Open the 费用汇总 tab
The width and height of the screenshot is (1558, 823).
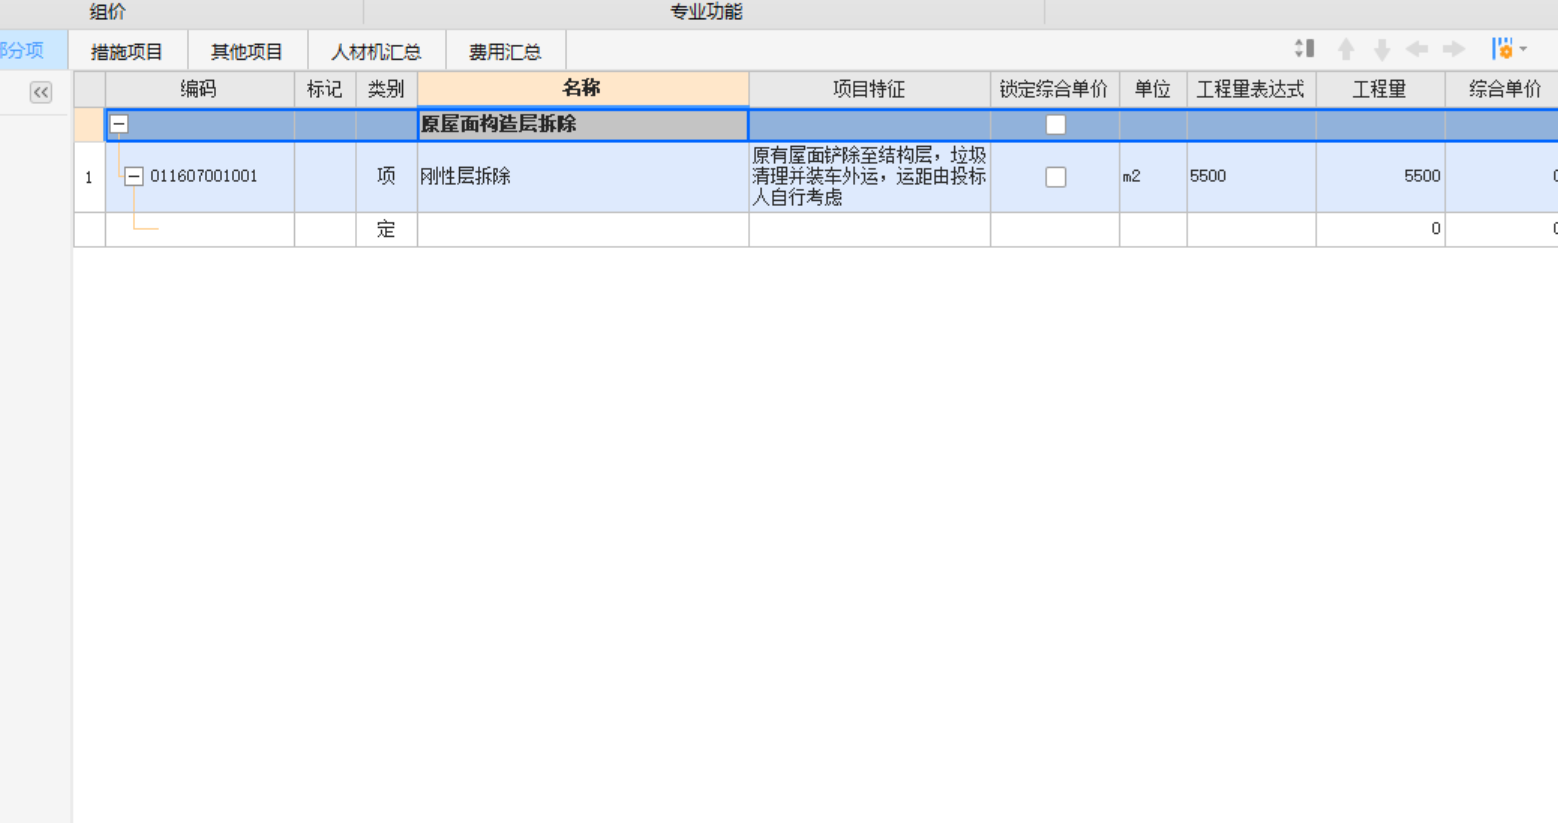pos(505,52)
